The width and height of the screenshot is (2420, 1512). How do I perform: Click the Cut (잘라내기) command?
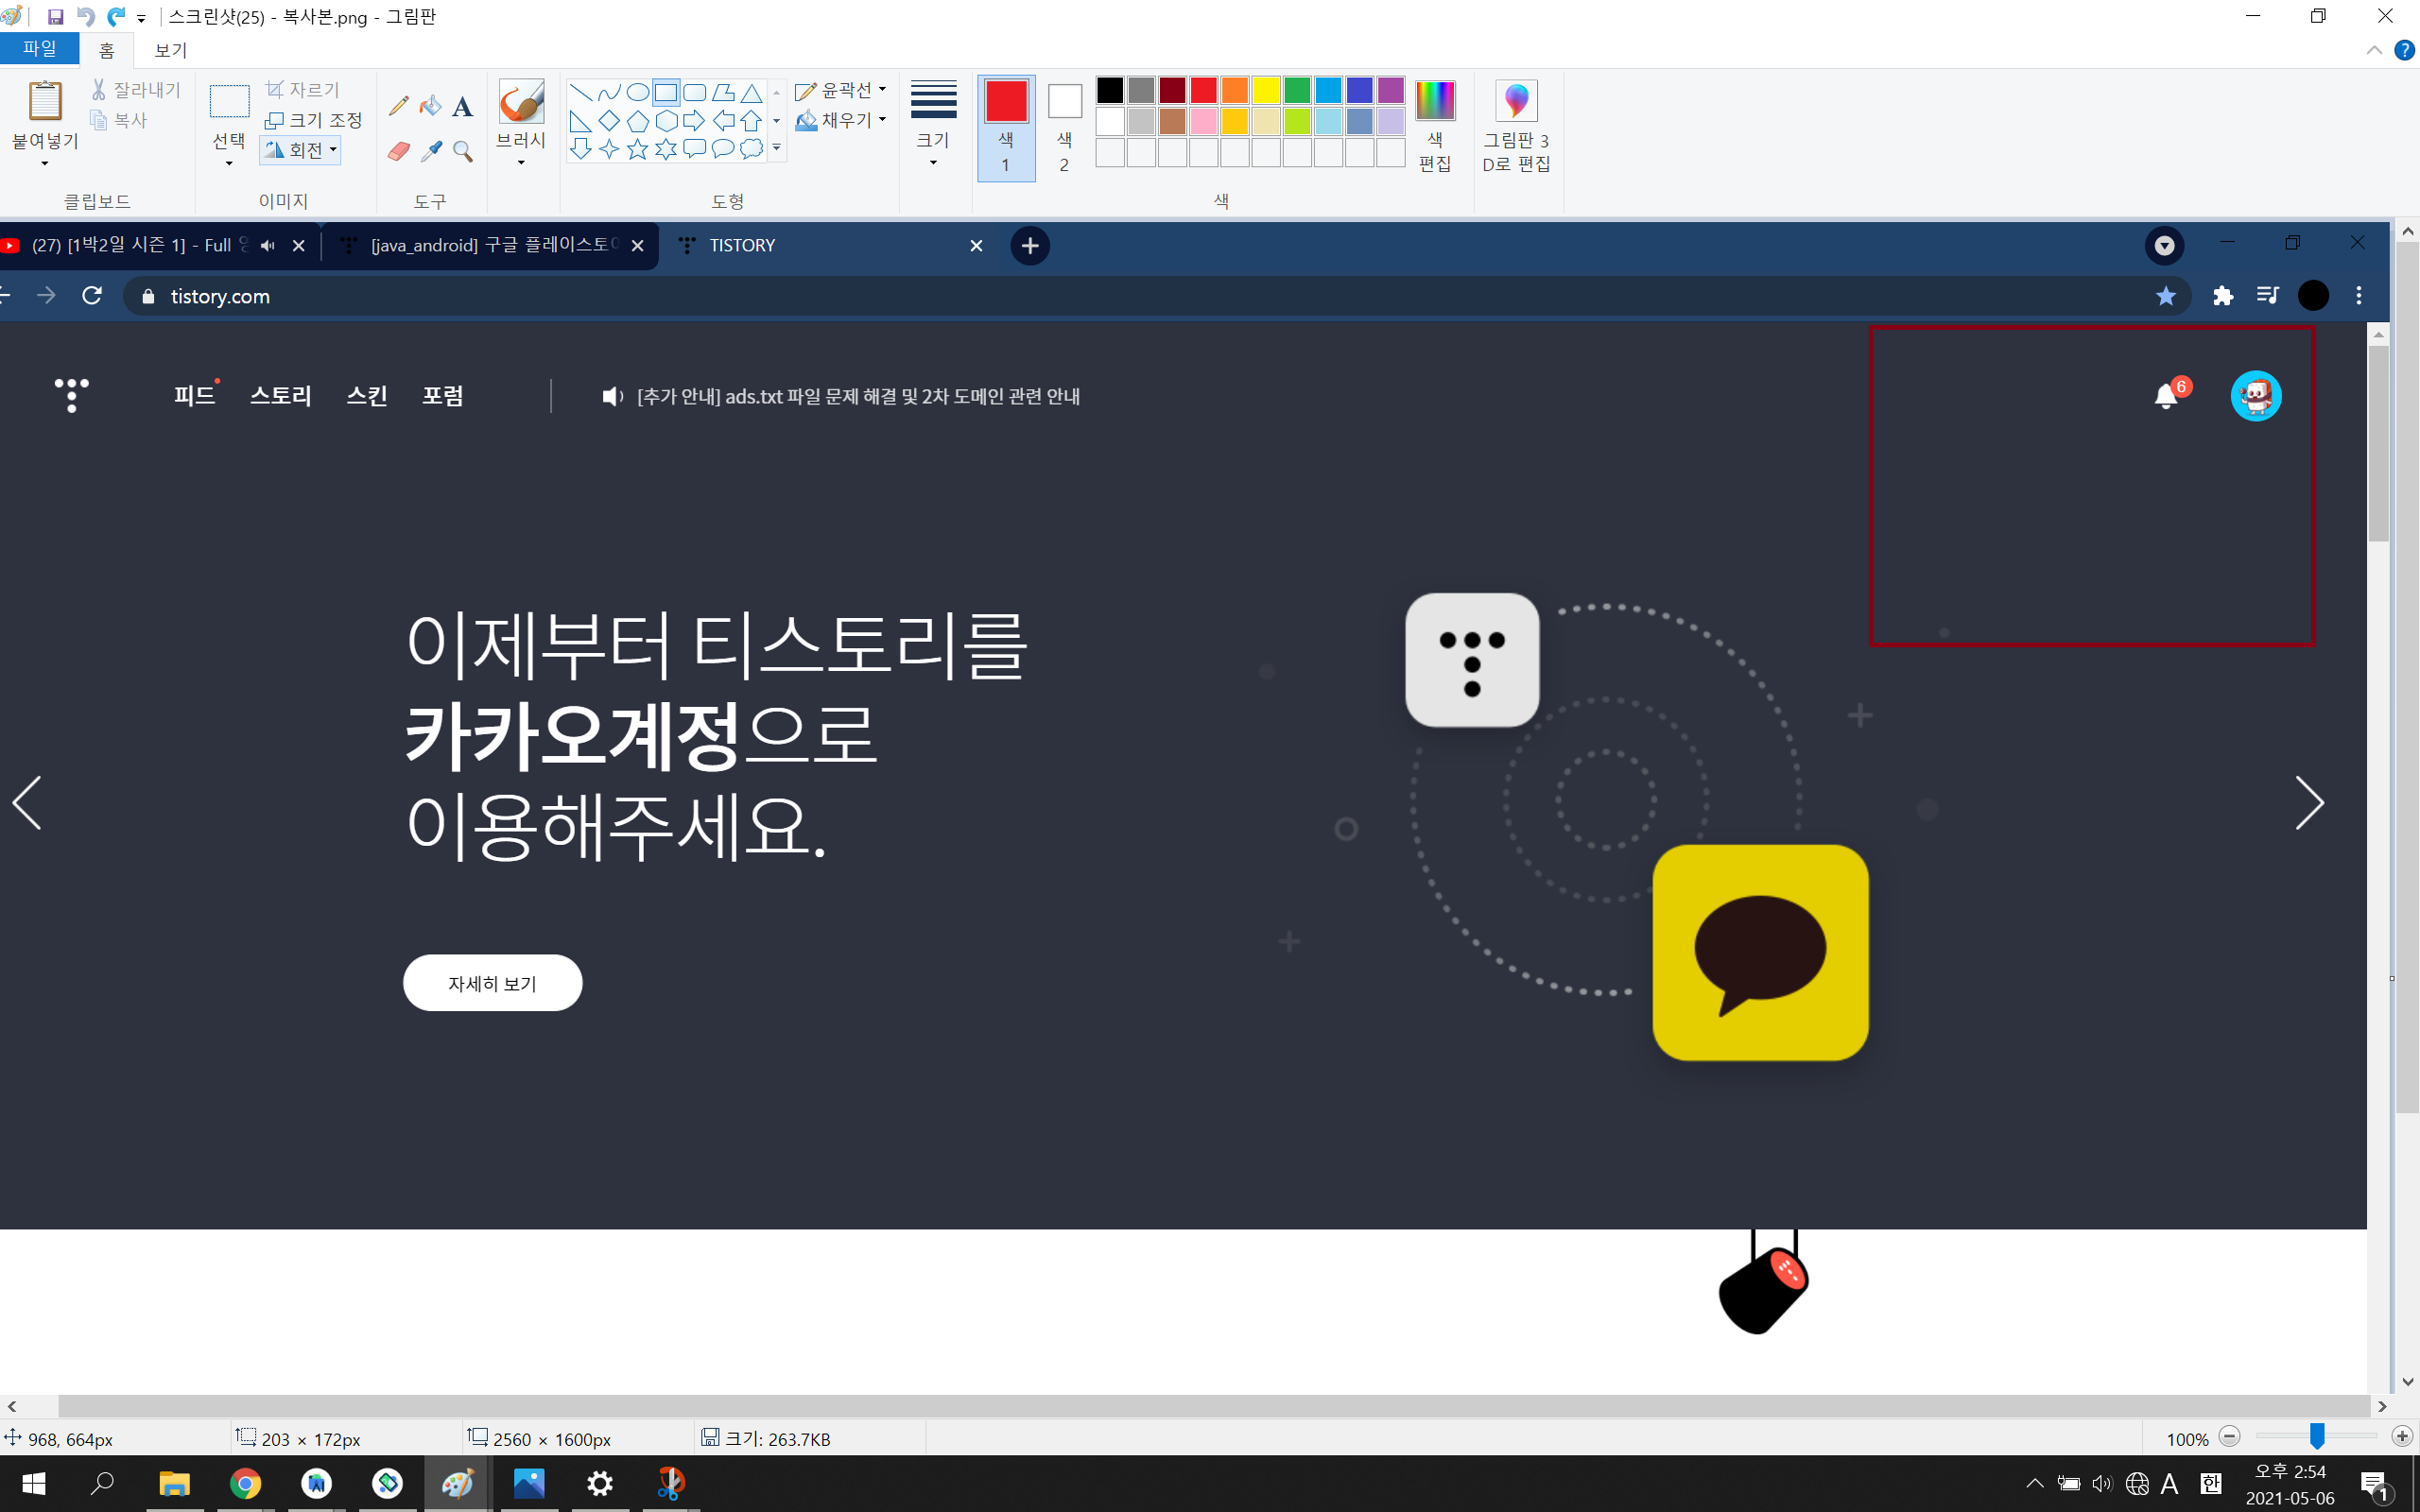point(136,90)
